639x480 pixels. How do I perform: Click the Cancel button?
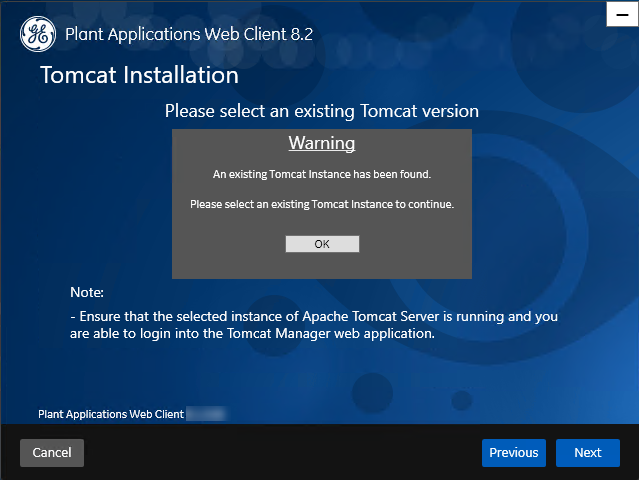pyautogui.click(x=52, y=453)
